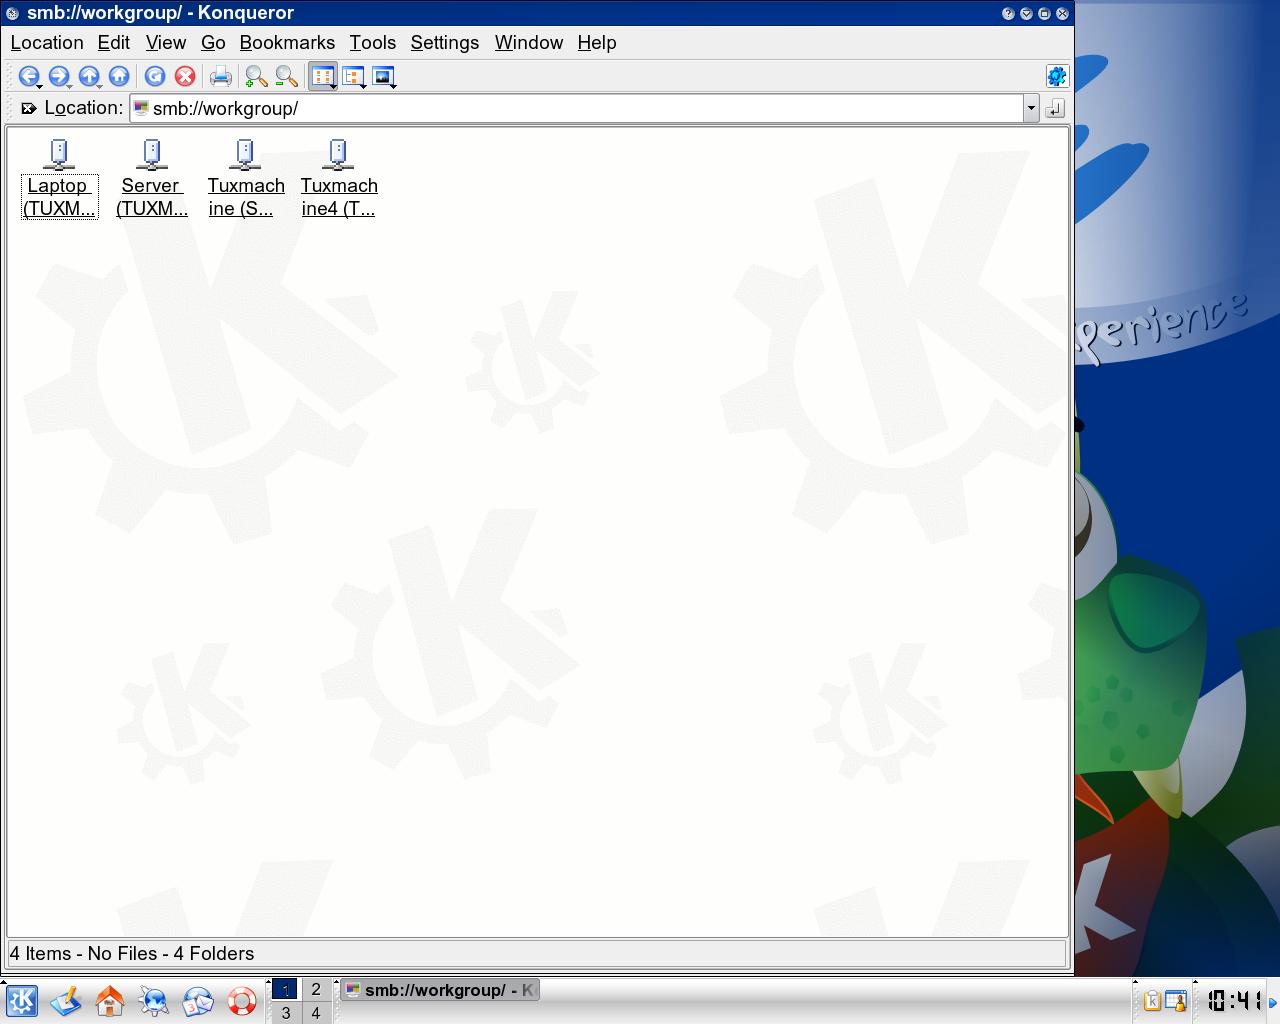Viewport: 1280px width, 1024px height.
Task: Click the smb://workgroup/ taskbar entry
Action: click(x=440, y=990)
